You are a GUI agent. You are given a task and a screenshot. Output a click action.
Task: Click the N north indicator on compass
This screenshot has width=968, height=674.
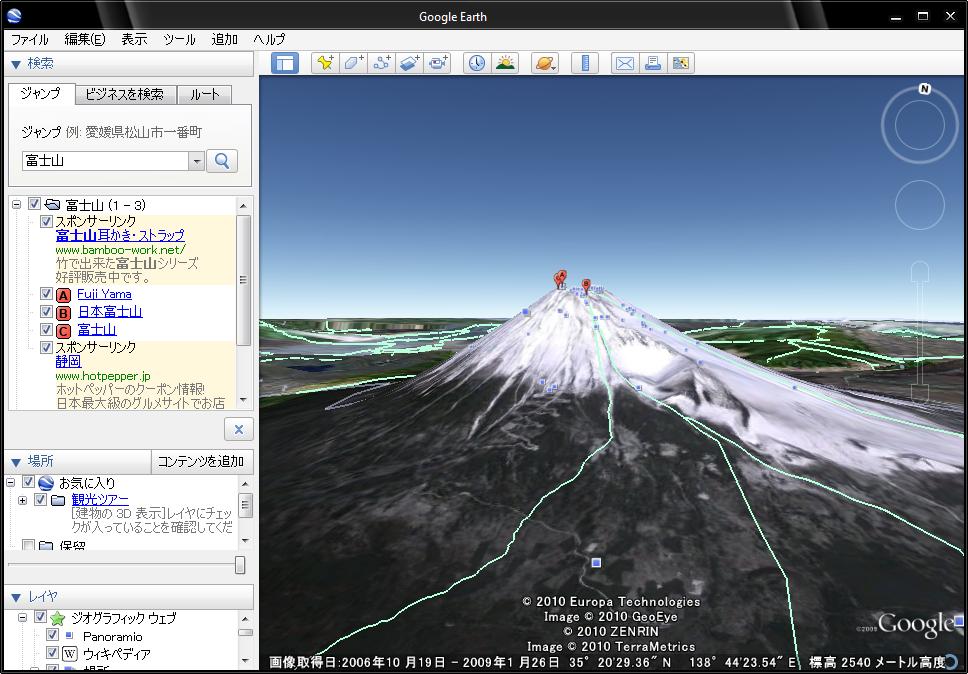pos(924,89)
